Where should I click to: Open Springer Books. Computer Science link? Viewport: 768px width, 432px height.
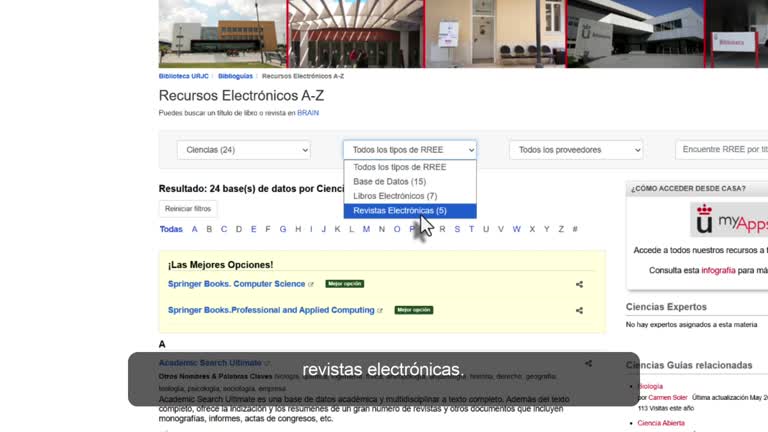click(x=237, y=284)
